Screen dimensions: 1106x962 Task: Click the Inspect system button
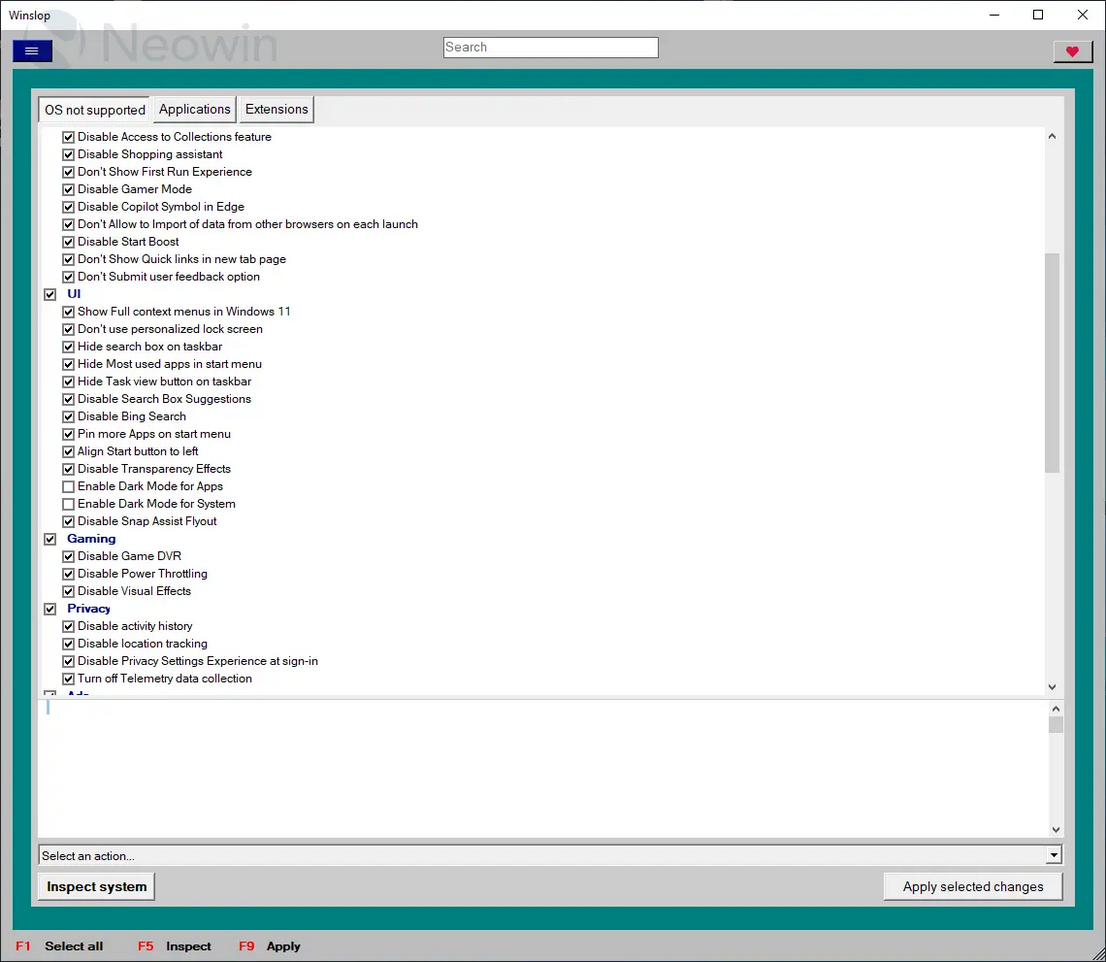96,887
